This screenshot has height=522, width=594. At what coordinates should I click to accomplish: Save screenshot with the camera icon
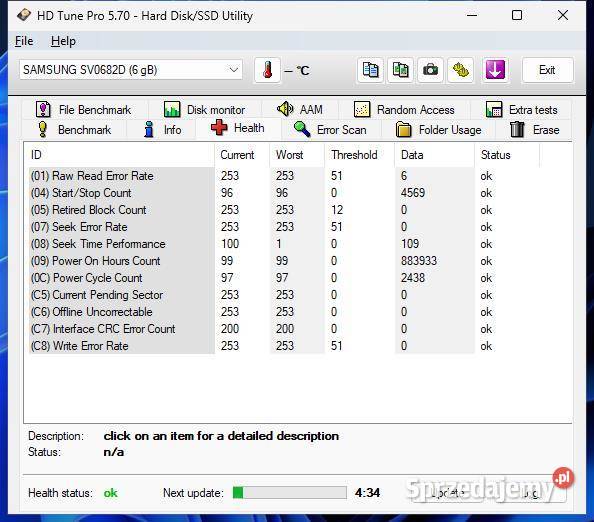pyautogui.click(x=430, y=70)
